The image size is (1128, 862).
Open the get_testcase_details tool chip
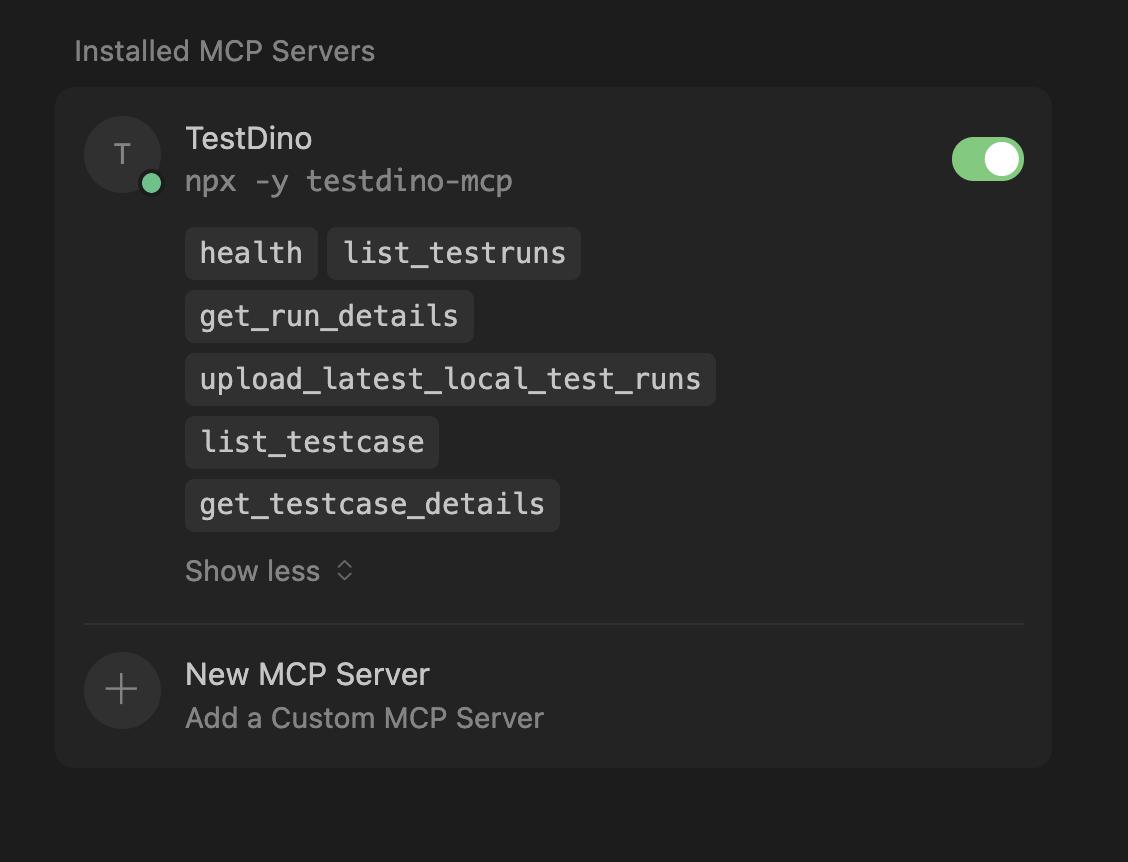click(x=372, y=504)
